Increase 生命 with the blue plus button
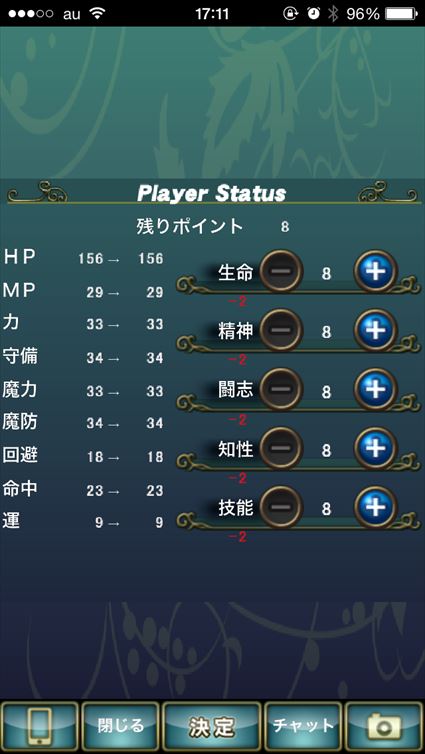The width and height of the screenshot is (425, 754). (376, 271)
